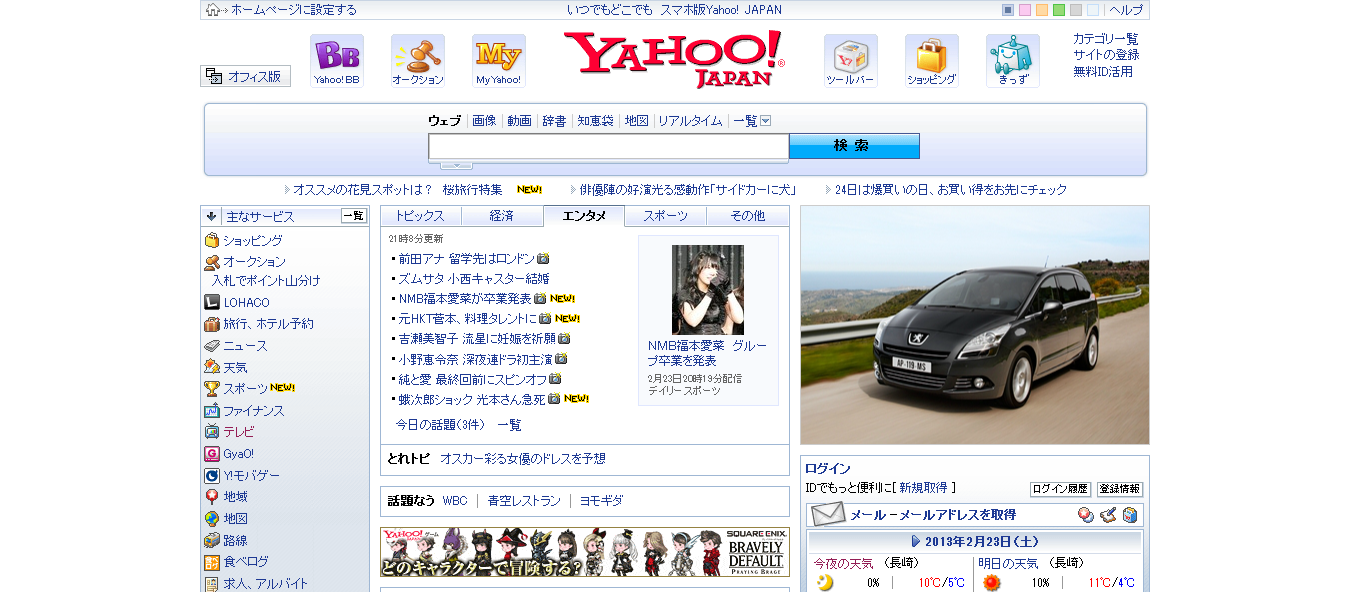Click the home icon in the top bar
The width and height of the screenshot is (1349, 592).
212,10
